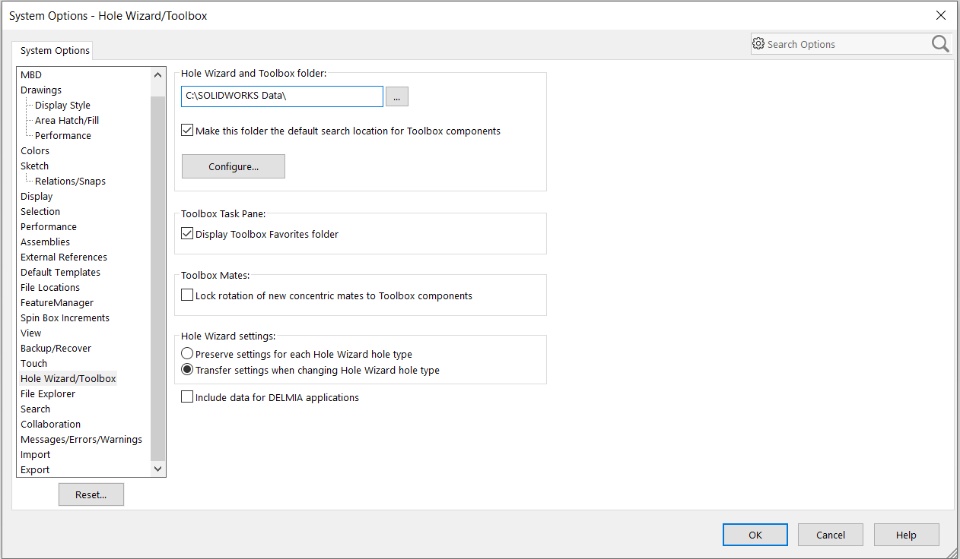This screenshot has height=559, width=960.
Task: Click the up arrow of the options list scrollbar
Action: pyautogui.click(x=157, y=75)
